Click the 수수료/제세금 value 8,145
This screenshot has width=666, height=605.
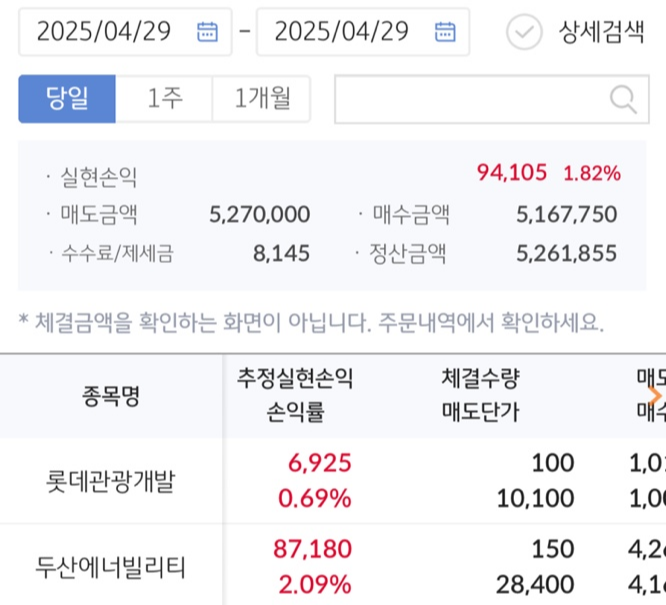coord(281,254)
